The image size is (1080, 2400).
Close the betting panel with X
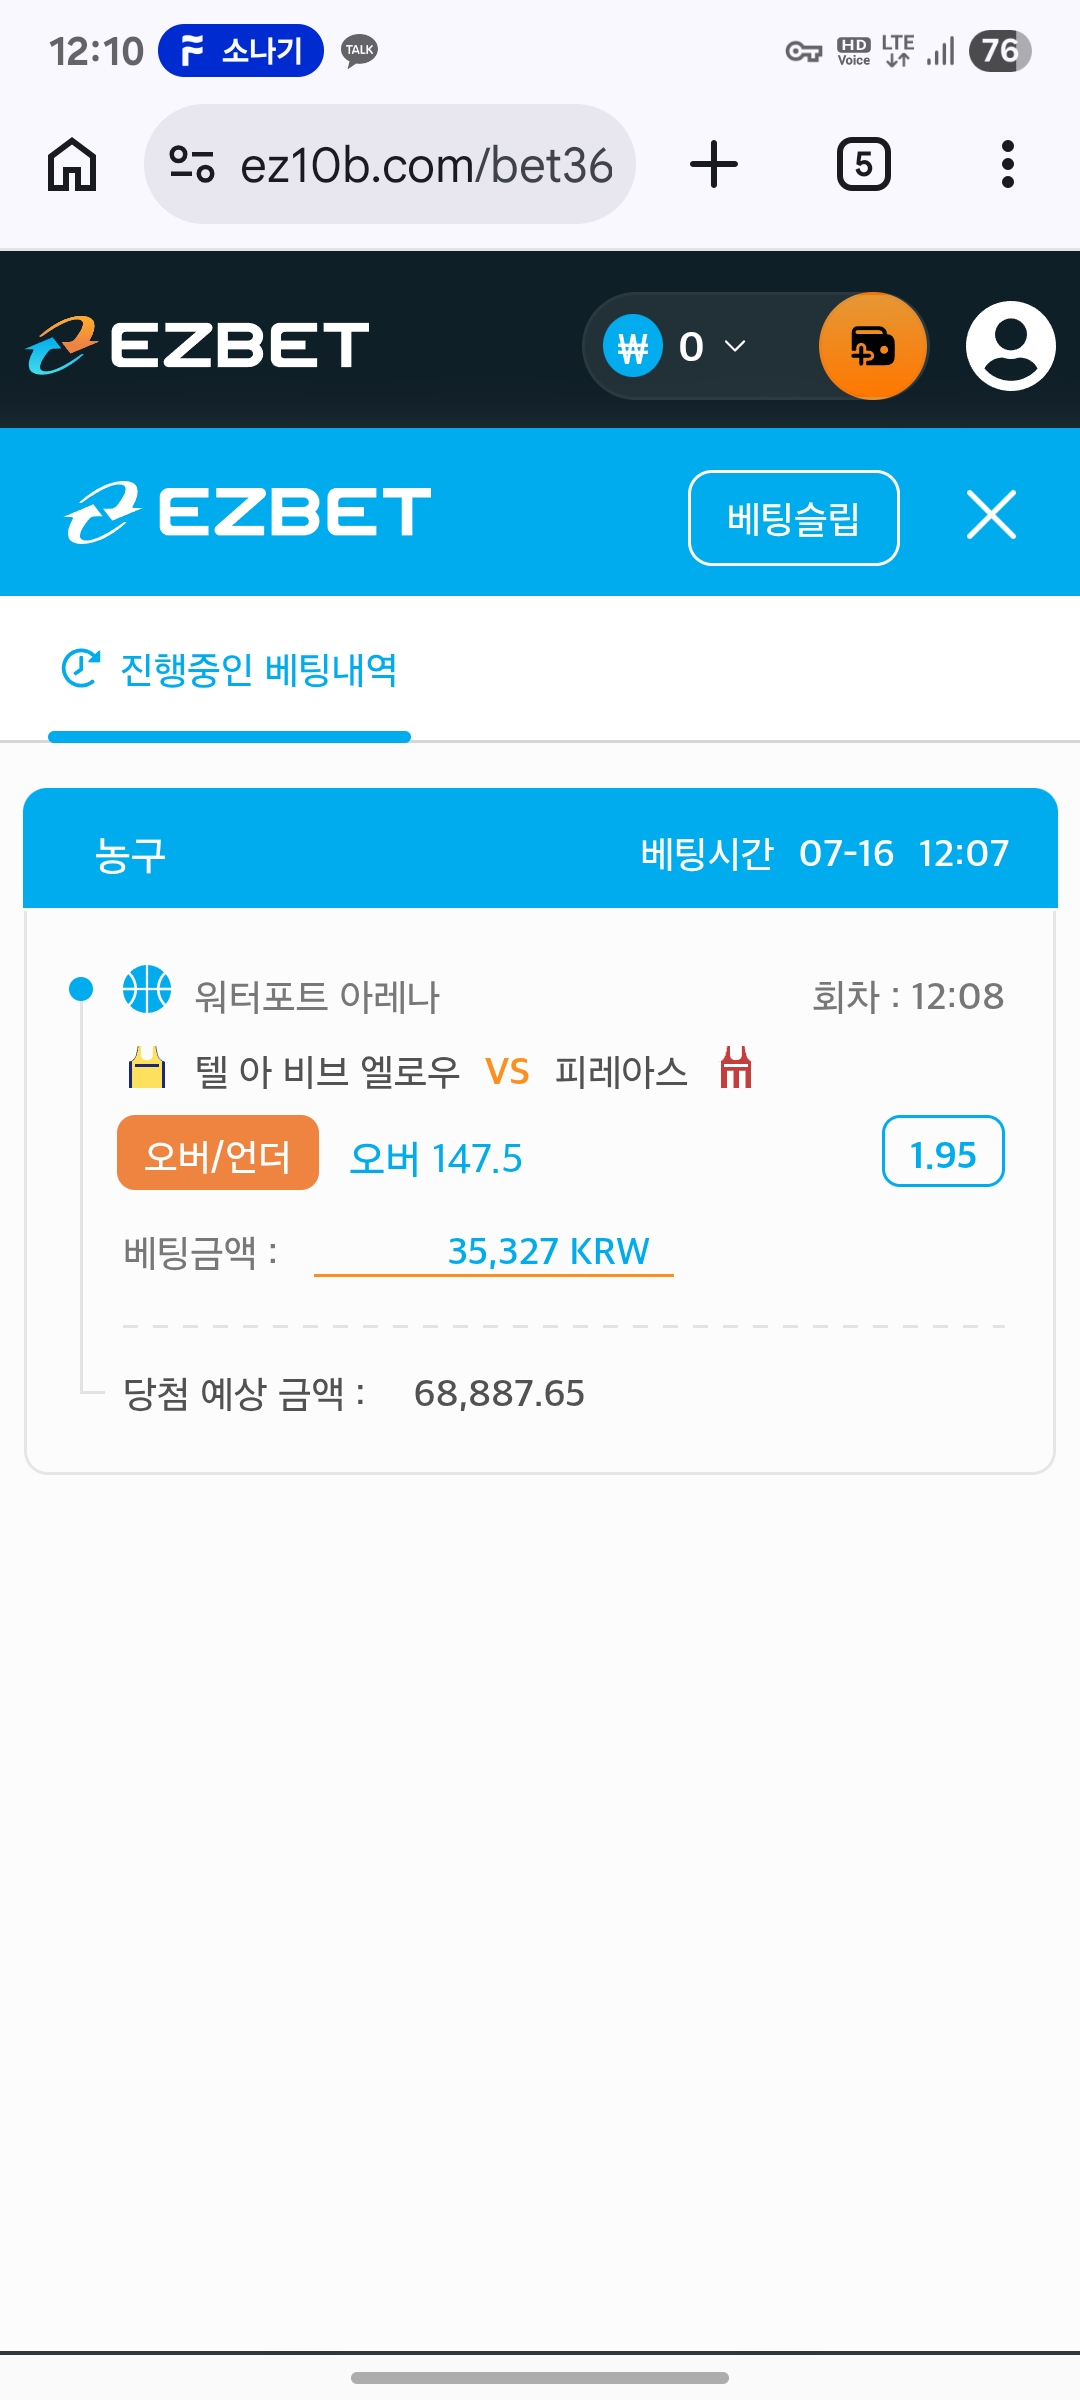click(992, 515)
